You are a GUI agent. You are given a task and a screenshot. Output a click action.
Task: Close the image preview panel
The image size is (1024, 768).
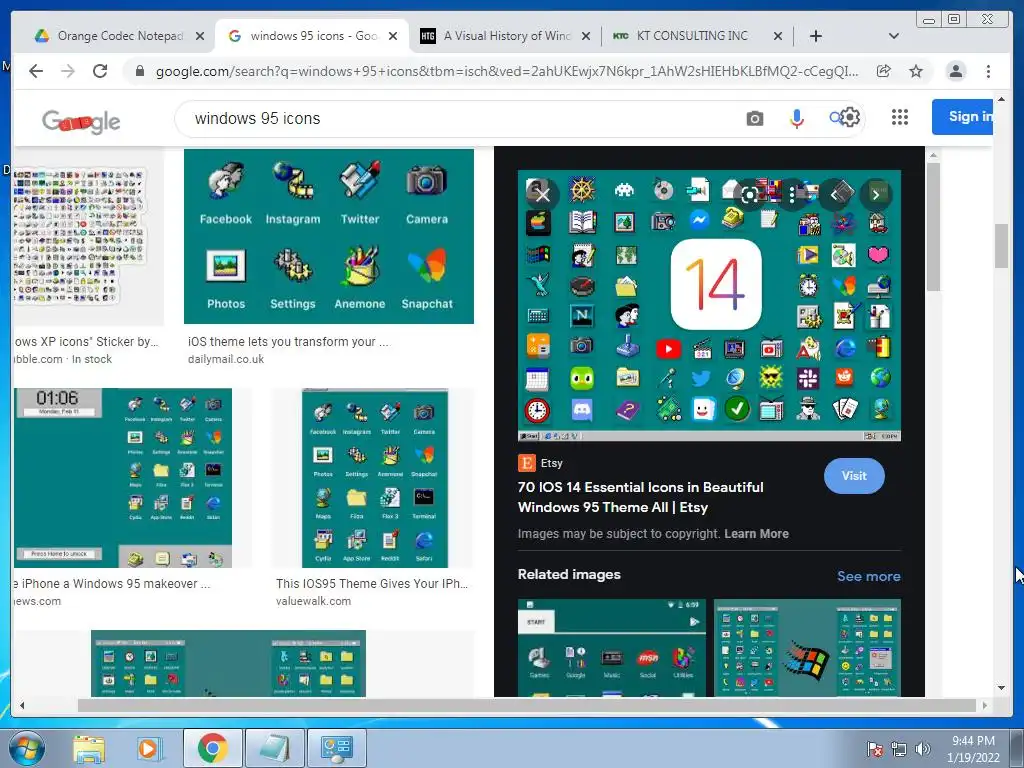tap(543, 194)
